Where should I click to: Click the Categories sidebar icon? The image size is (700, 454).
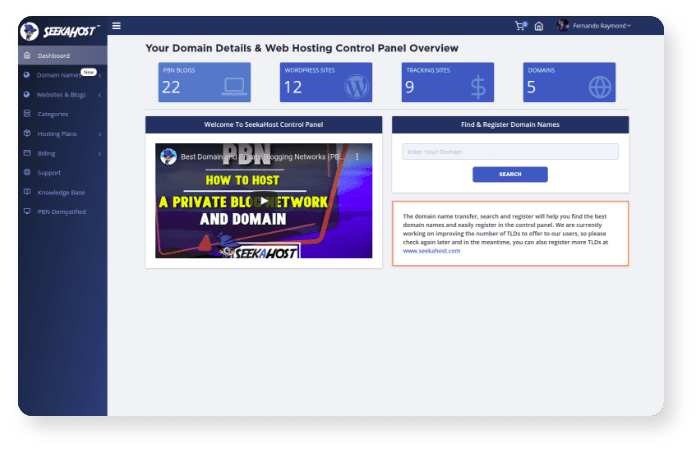(x=27, y=114)
